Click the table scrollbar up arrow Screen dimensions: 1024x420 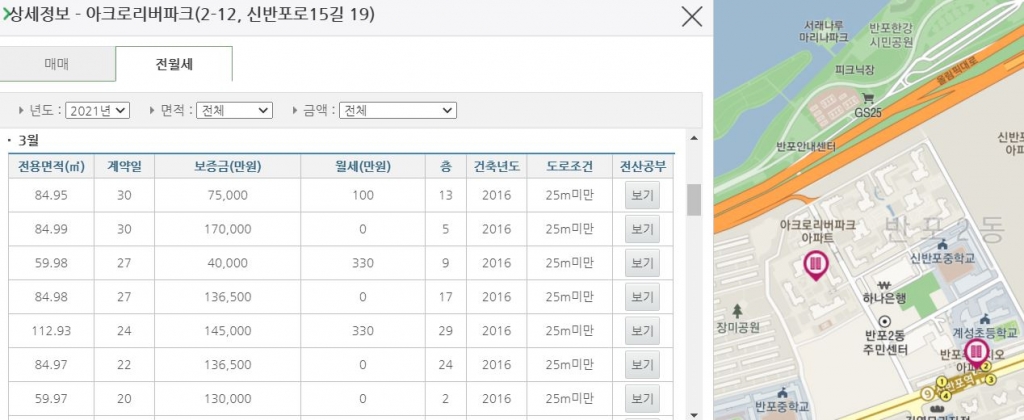694,138
